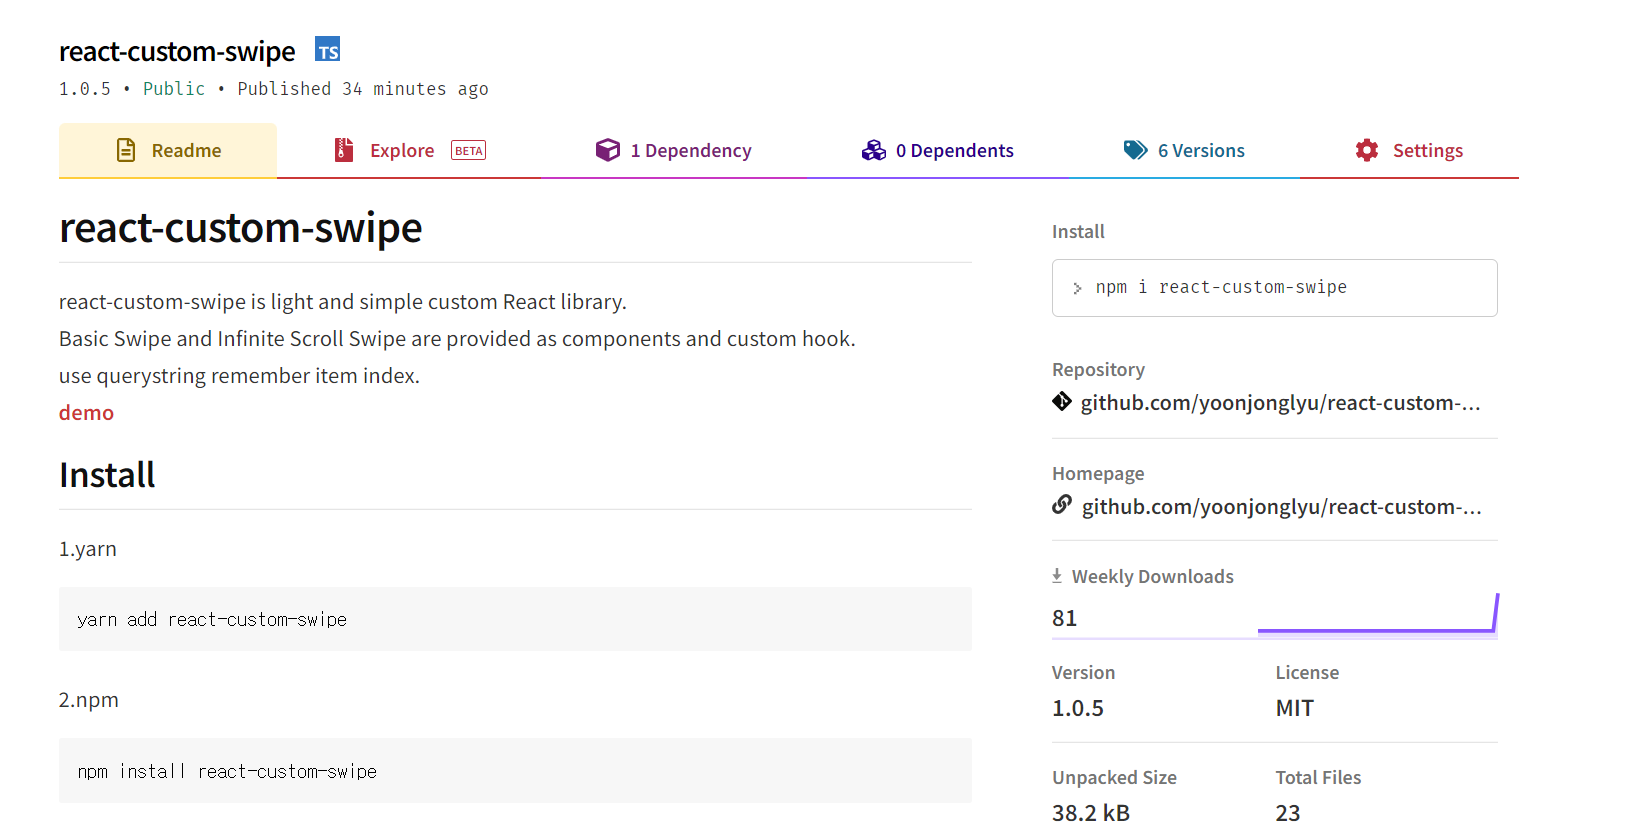Viewport: 1630px width, 825px height.
Task: Click the weekly downloads arrow icon
Action: [x=1057, y=575]
